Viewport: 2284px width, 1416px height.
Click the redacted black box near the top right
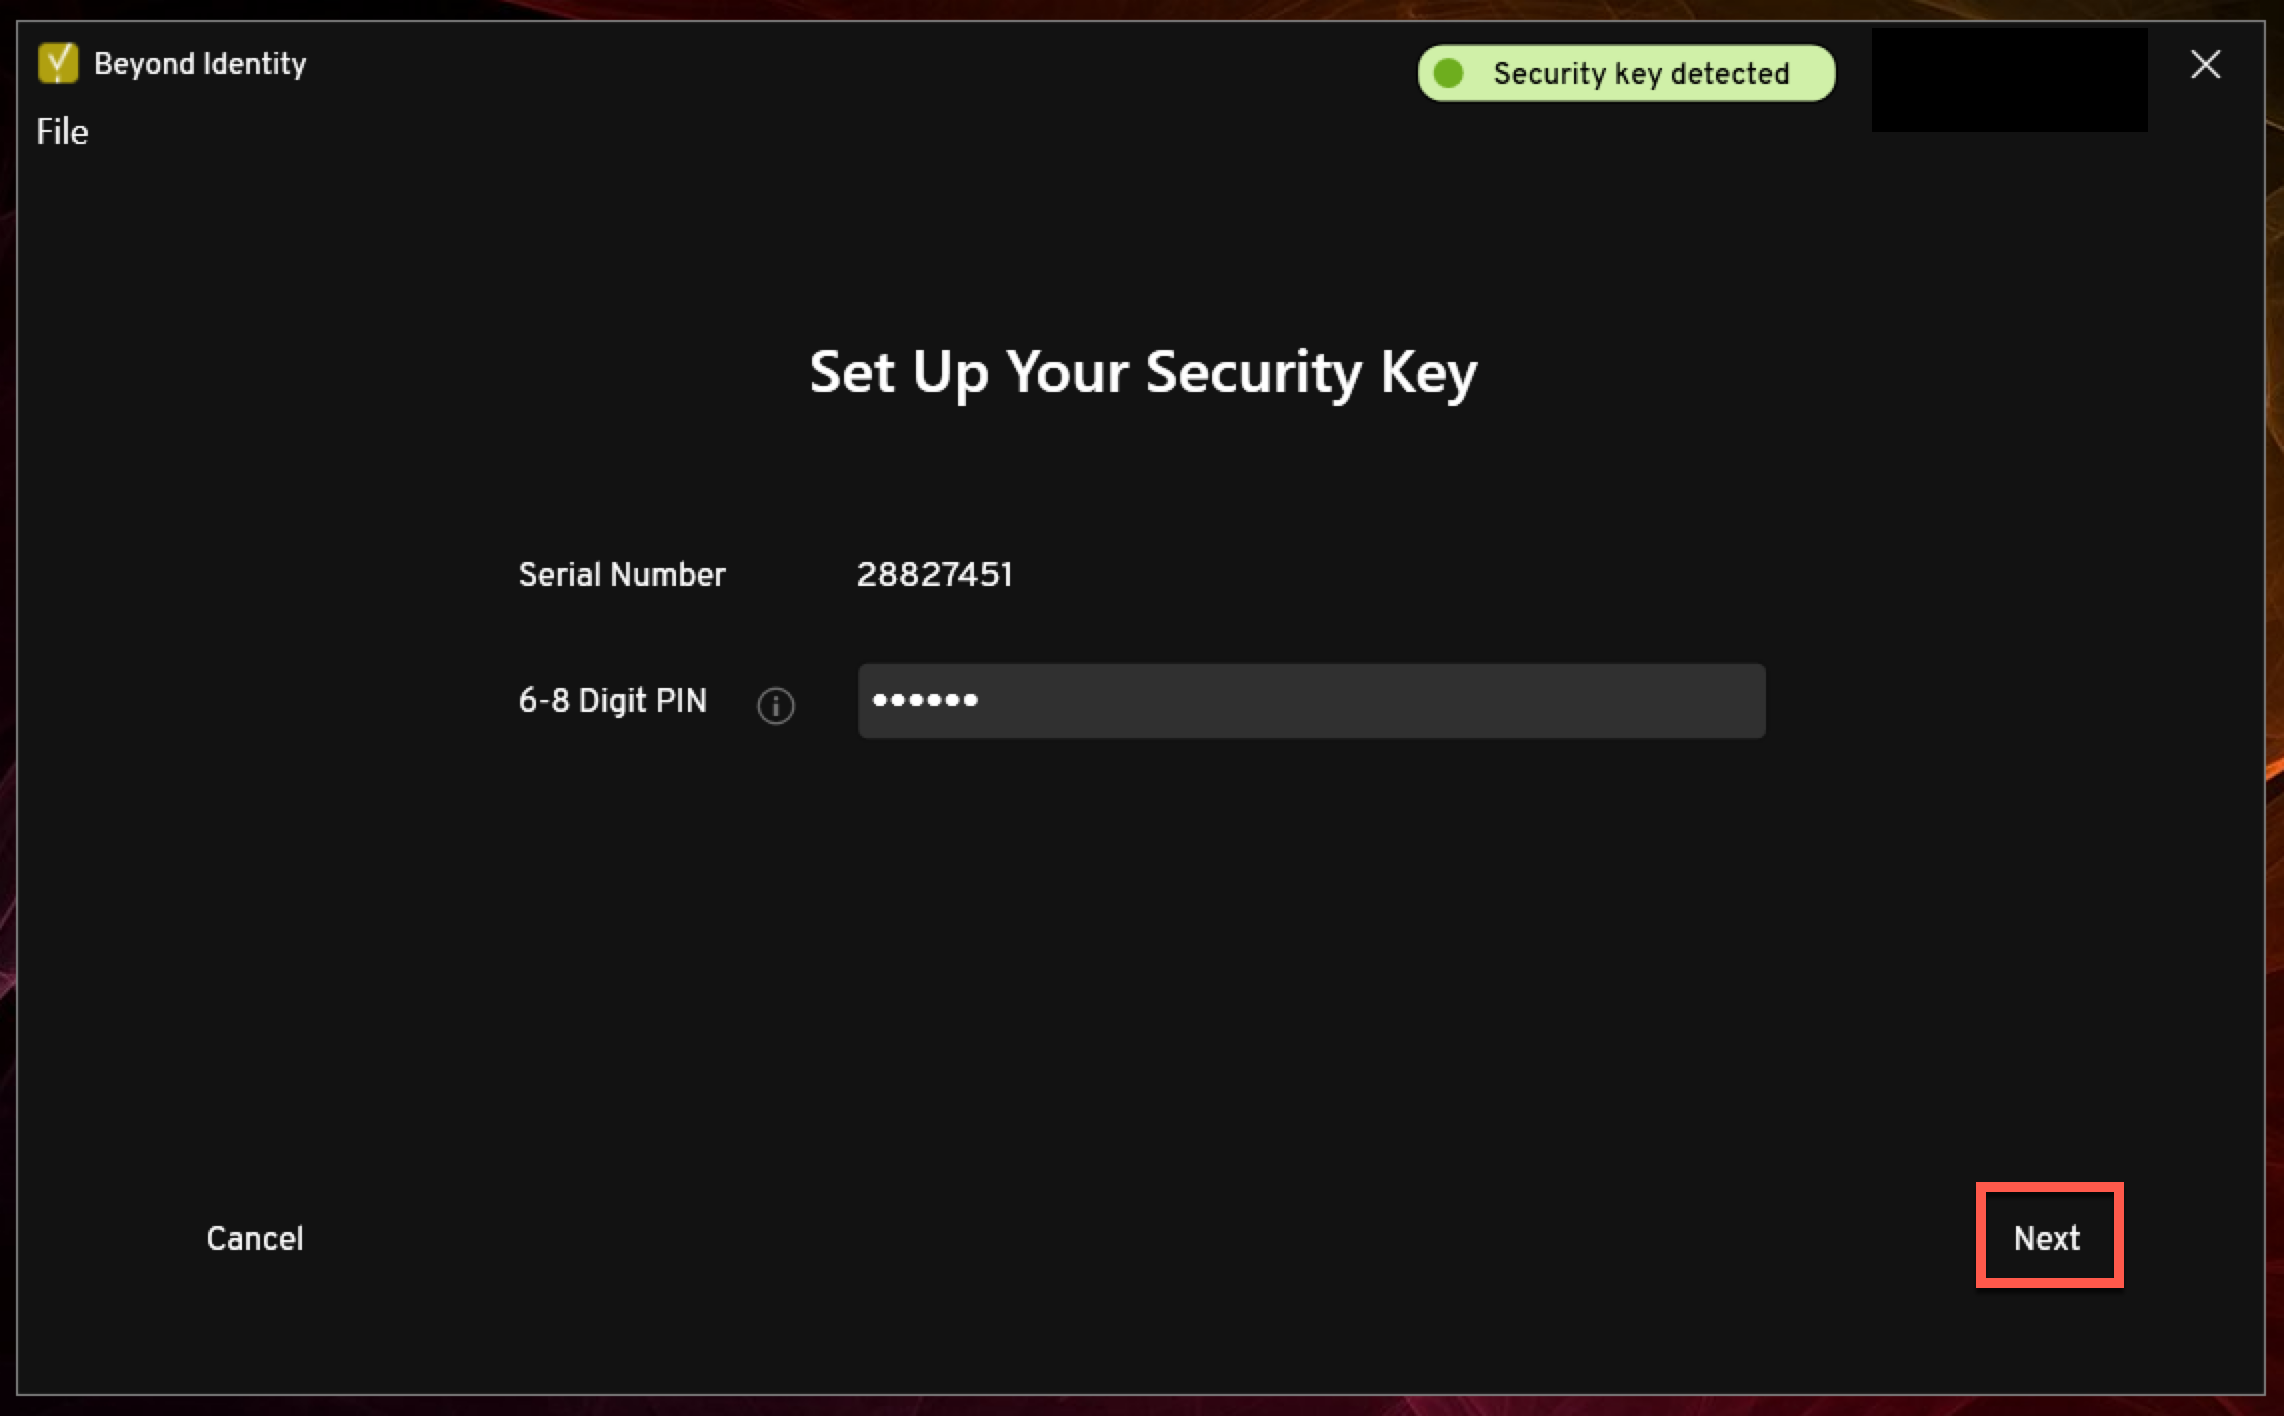tap(2008, 80)
